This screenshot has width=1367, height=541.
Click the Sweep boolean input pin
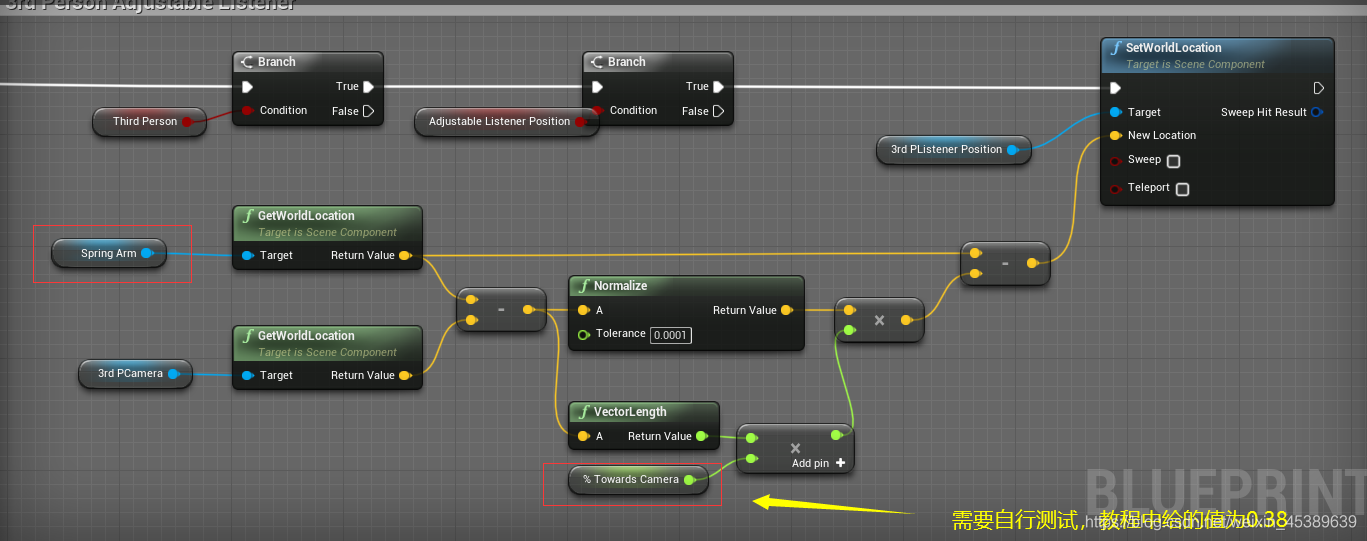1115,160
